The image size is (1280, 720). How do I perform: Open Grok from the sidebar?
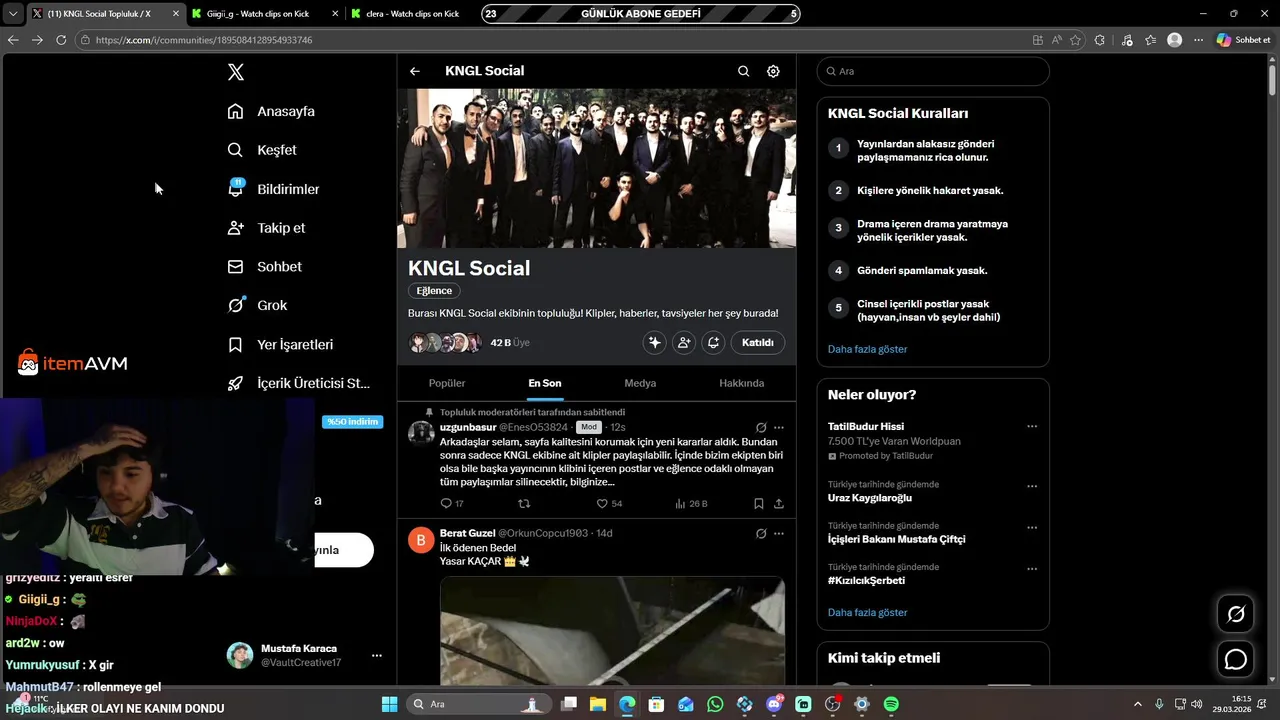257,306
